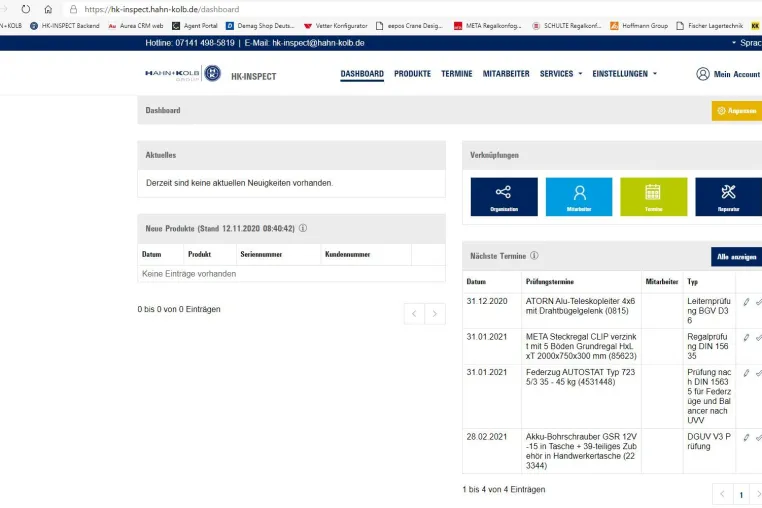Screen dimensions: 762x508
Task: Go to next page of Neue Produkte
Action: coord(435,314)
